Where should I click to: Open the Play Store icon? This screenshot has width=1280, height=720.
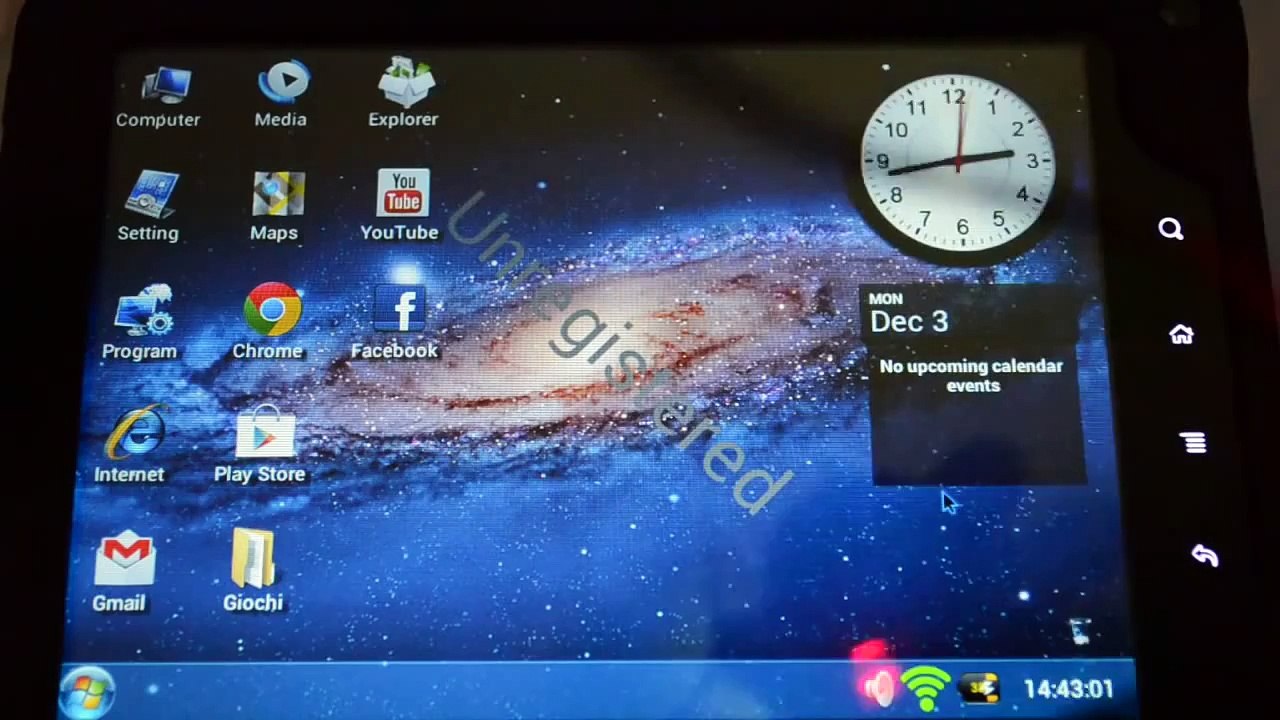point(260,445)
